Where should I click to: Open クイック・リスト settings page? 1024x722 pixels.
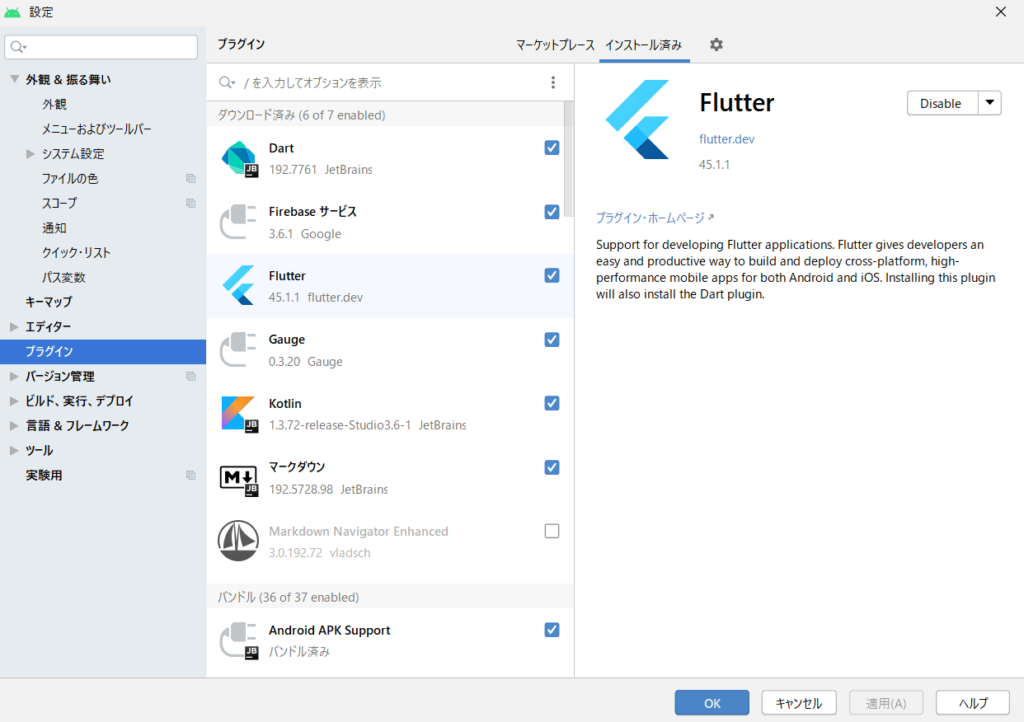[x=76, y=253]
